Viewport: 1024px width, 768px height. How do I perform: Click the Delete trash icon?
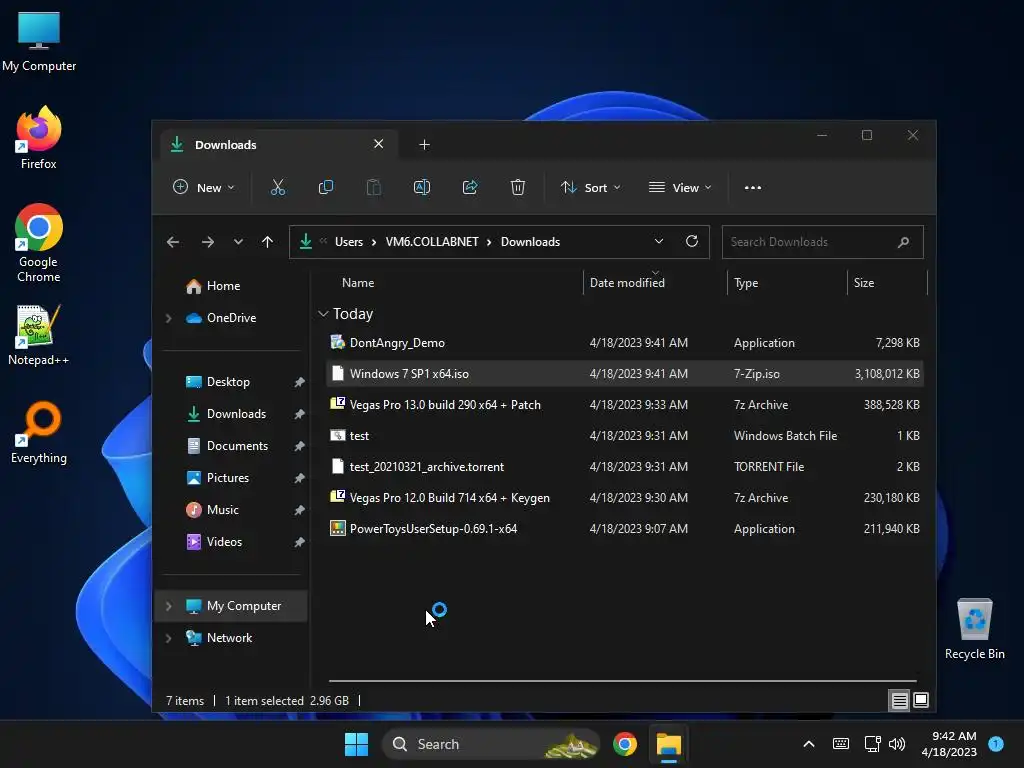pyautogui.click(x=518, y=187)
